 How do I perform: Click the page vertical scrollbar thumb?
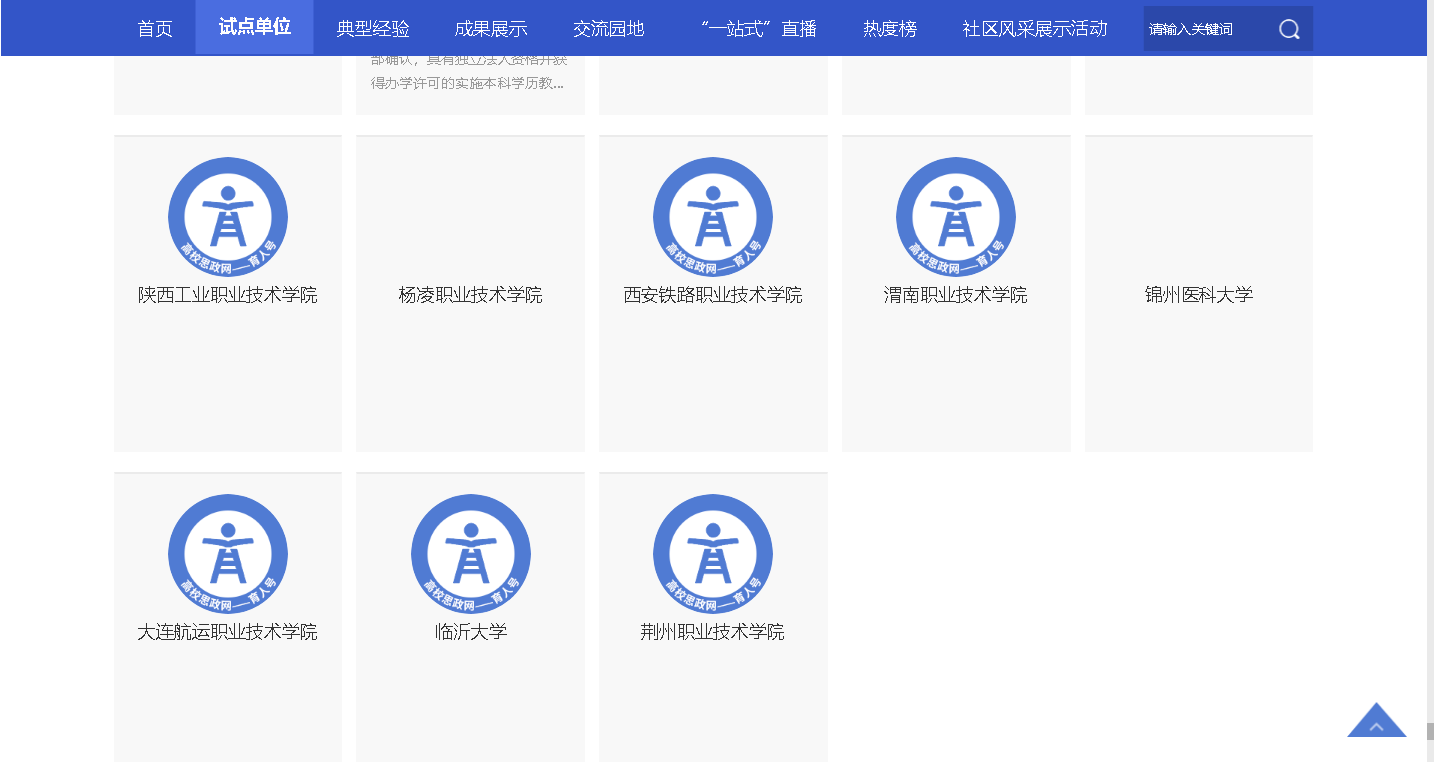(1430, 731)
